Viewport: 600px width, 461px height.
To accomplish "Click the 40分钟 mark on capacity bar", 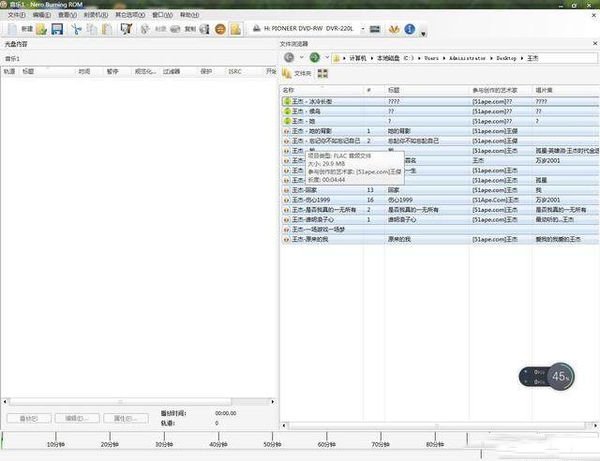I will pyautogui.click(x=219, y=443).
